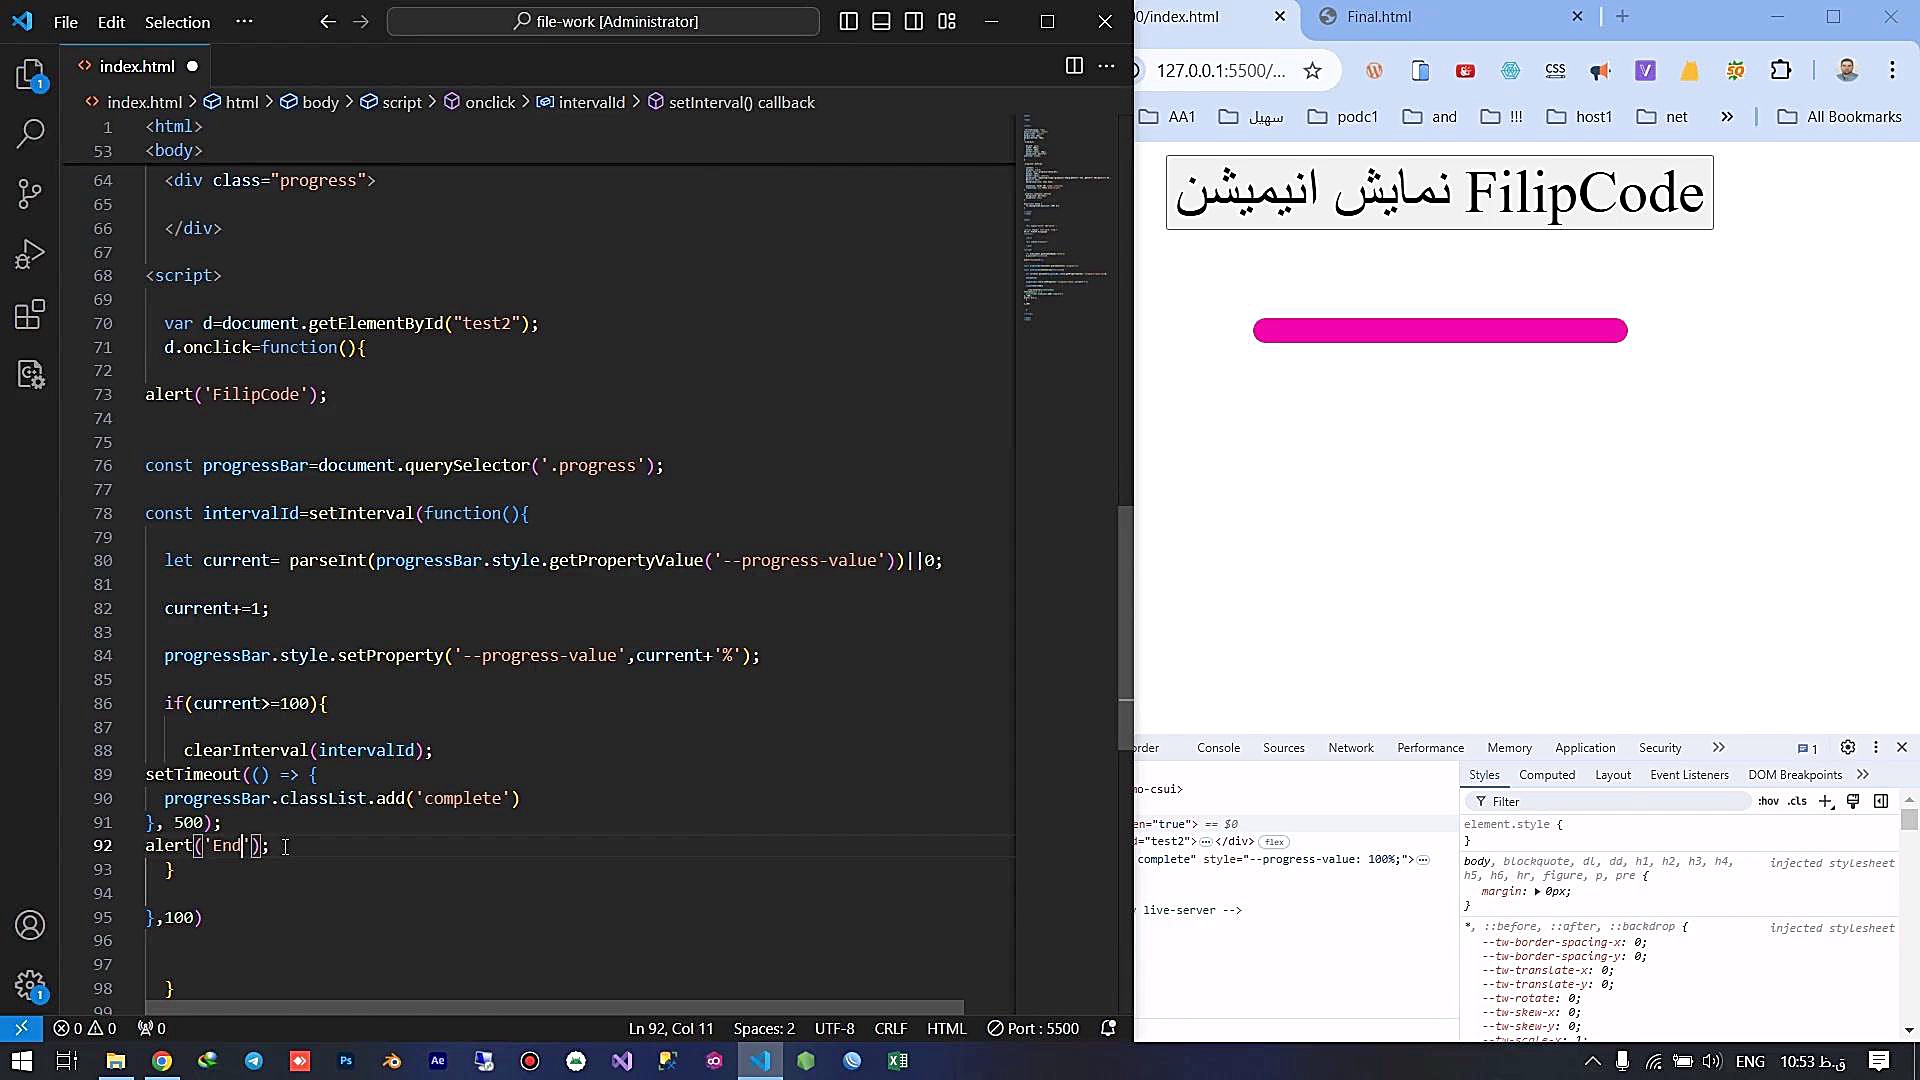1920x1080 pixels.
Task: Open Excel from the taskbar
Action: click(x=897, y=1061)
